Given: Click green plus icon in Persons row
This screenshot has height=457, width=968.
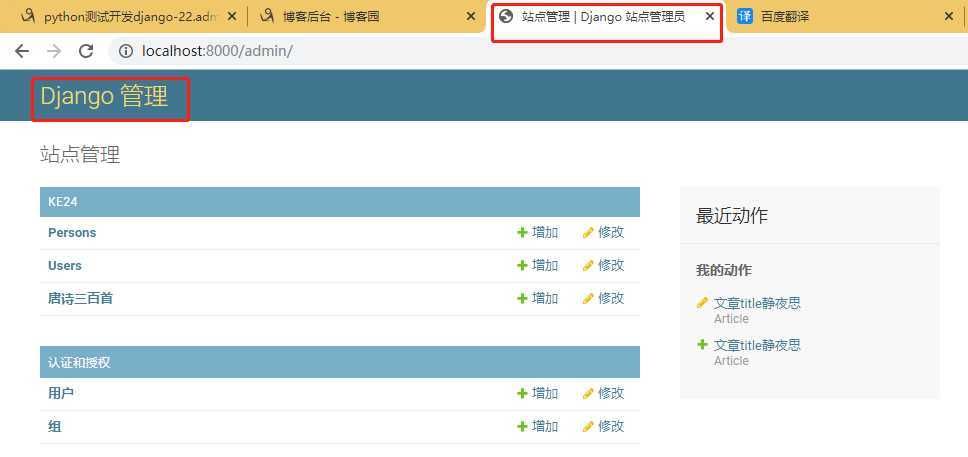Looking at the screenshot, I should coord(522,232).
